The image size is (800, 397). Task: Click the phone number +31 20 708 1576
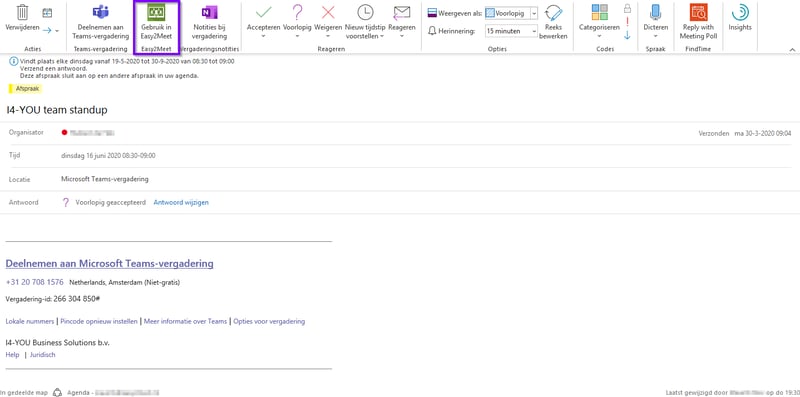pyautogui.click(x=35, y=282)
